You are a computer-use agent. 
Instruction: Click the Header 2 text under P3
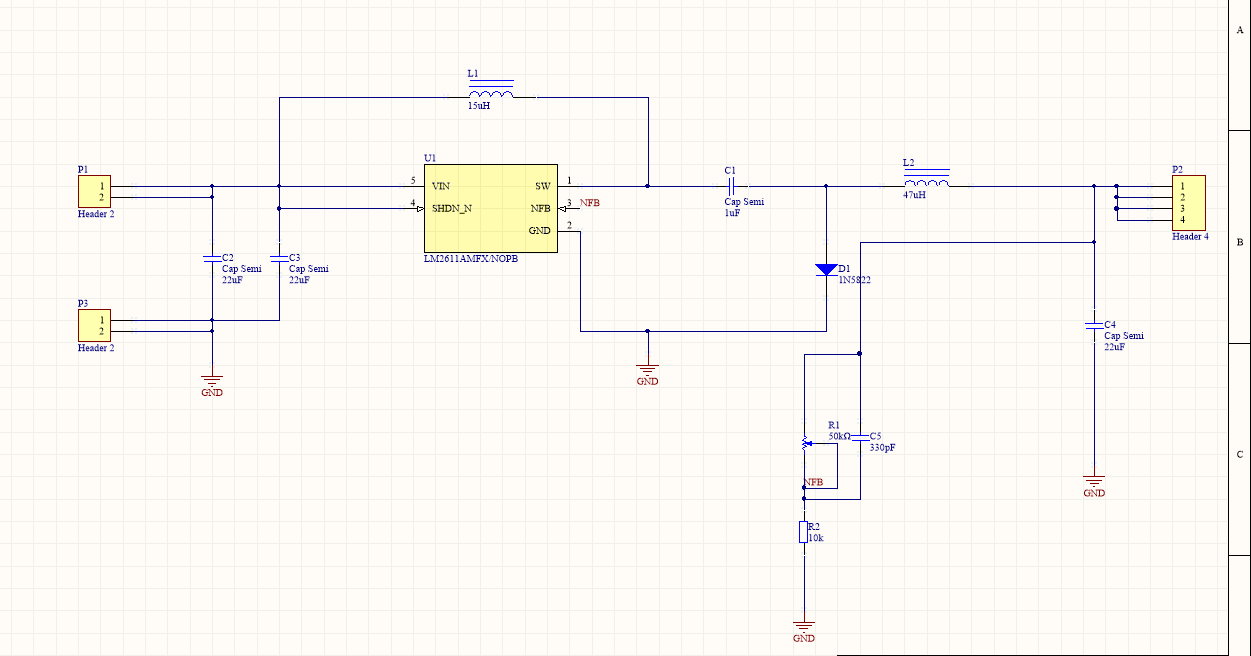tap(96, 348)
